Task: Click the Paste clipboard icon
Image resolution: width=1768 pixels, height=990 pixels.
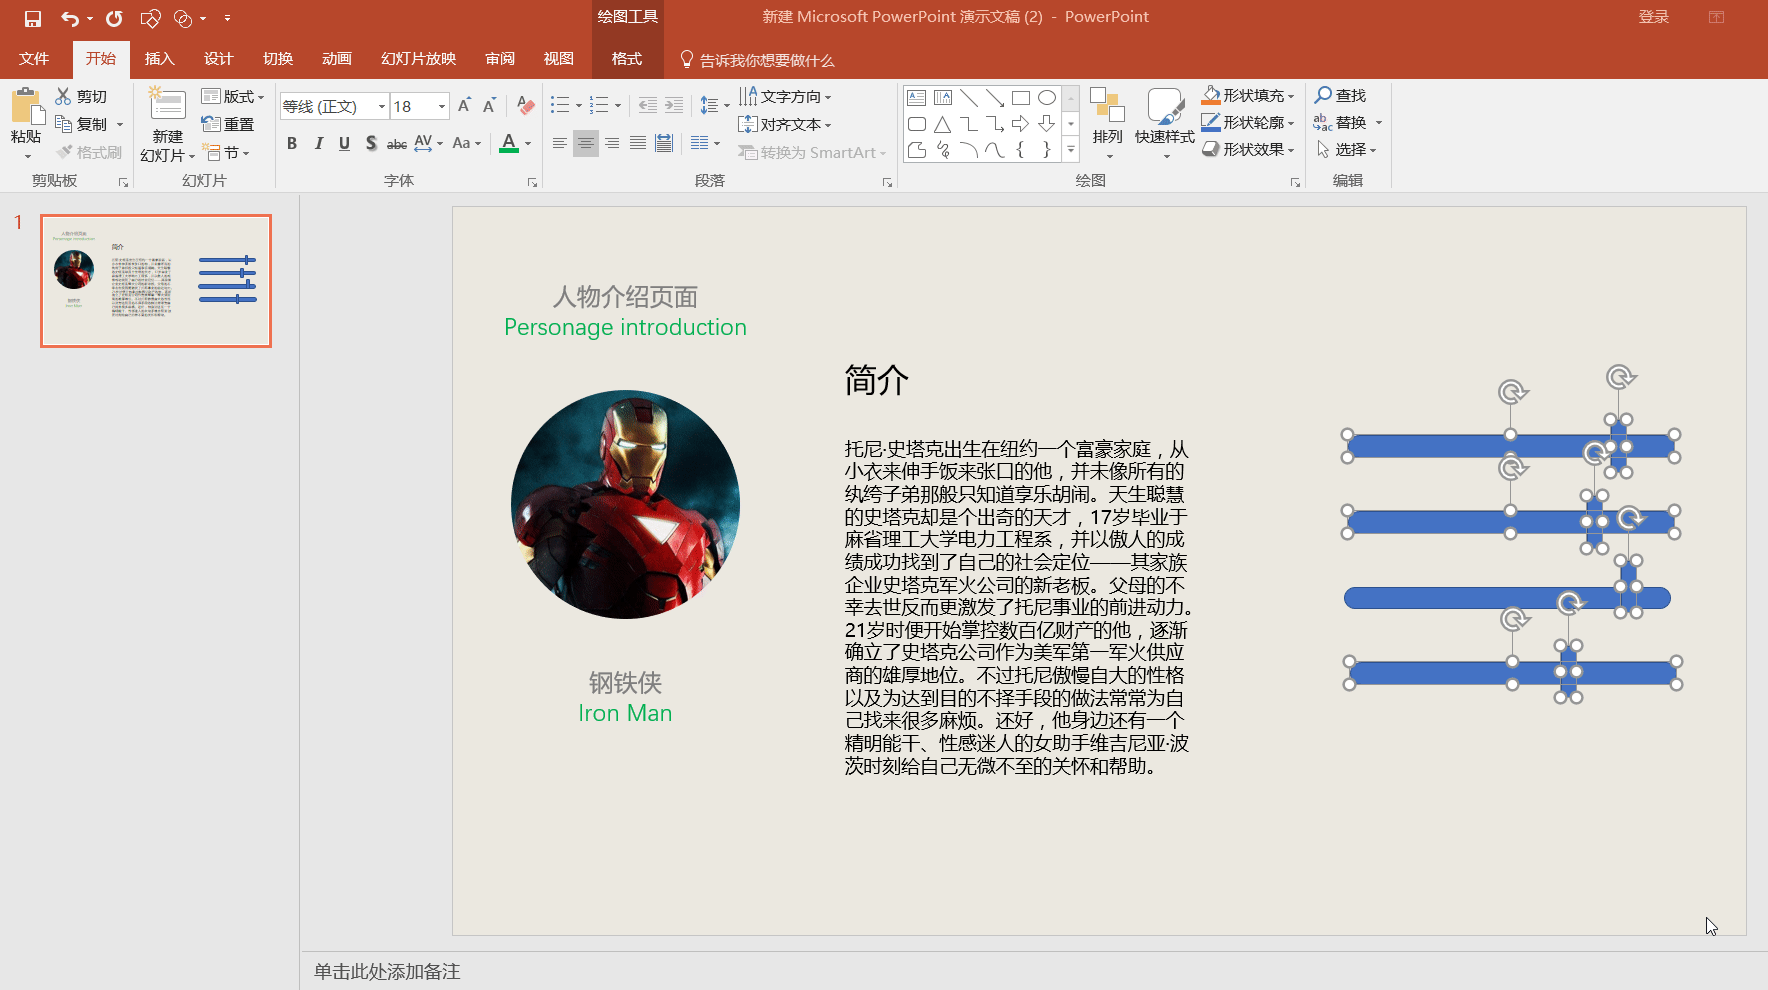Action: tap(26, 107)
